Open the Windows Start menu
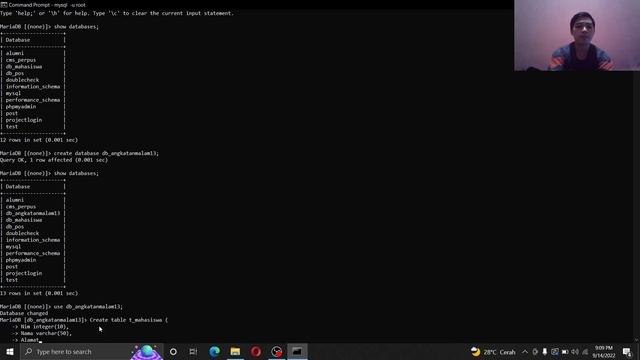640x360 pixels. (x=10, y=351)
